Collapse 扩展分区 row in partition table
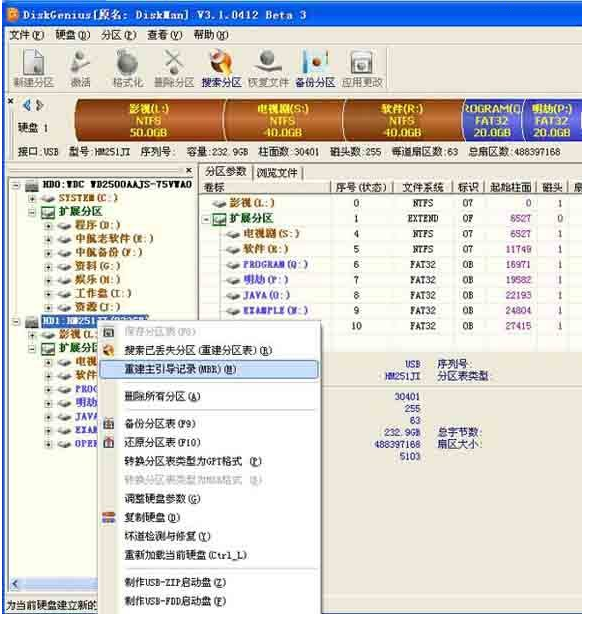The width and height of the screenshot is (594, 617). [206, 219]
